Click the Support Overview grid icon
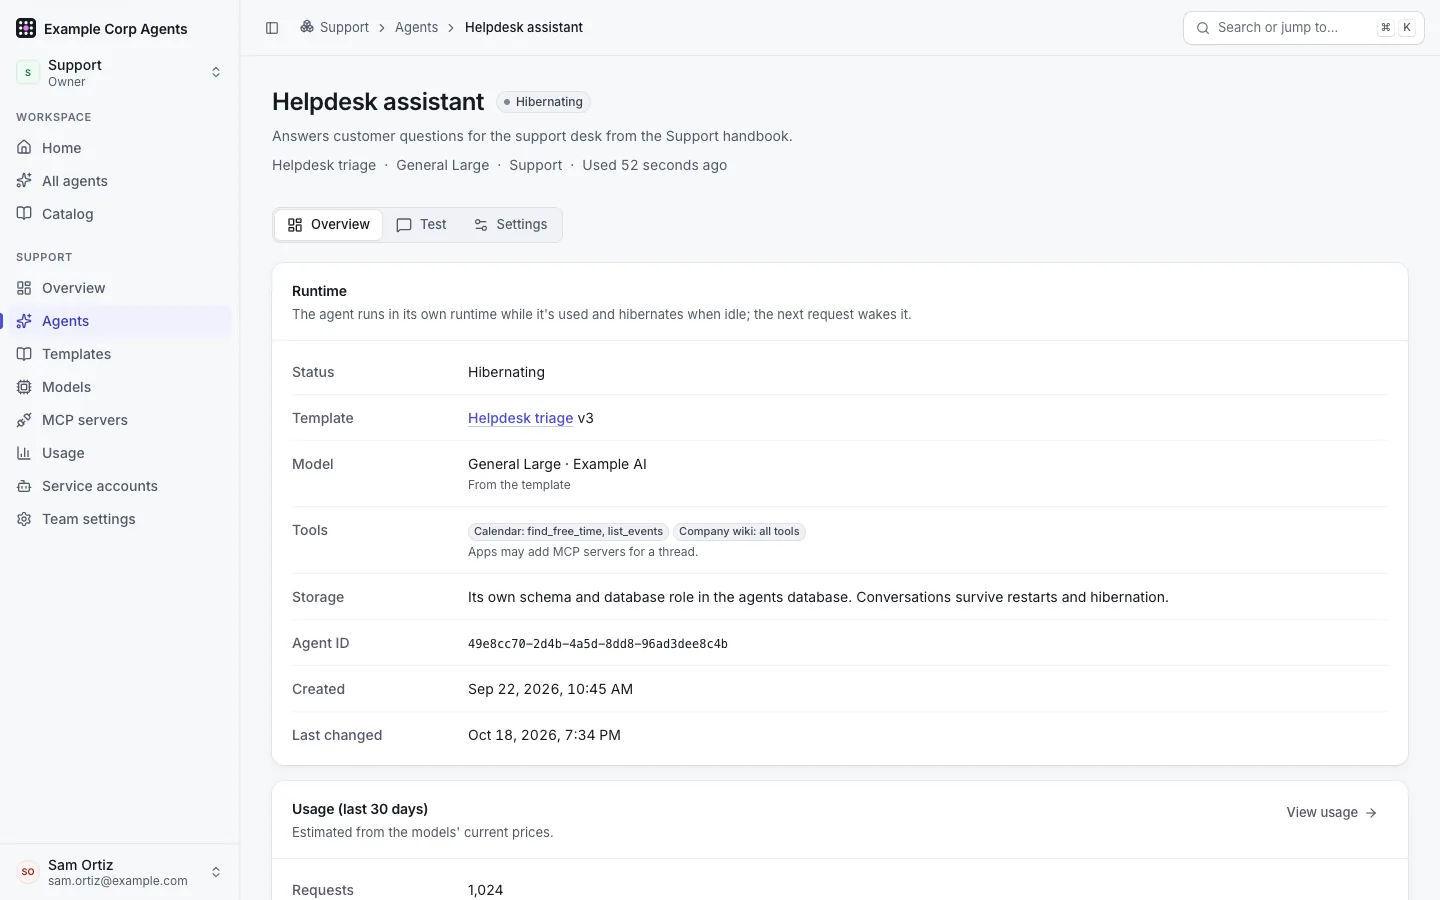 coord(24,288)
